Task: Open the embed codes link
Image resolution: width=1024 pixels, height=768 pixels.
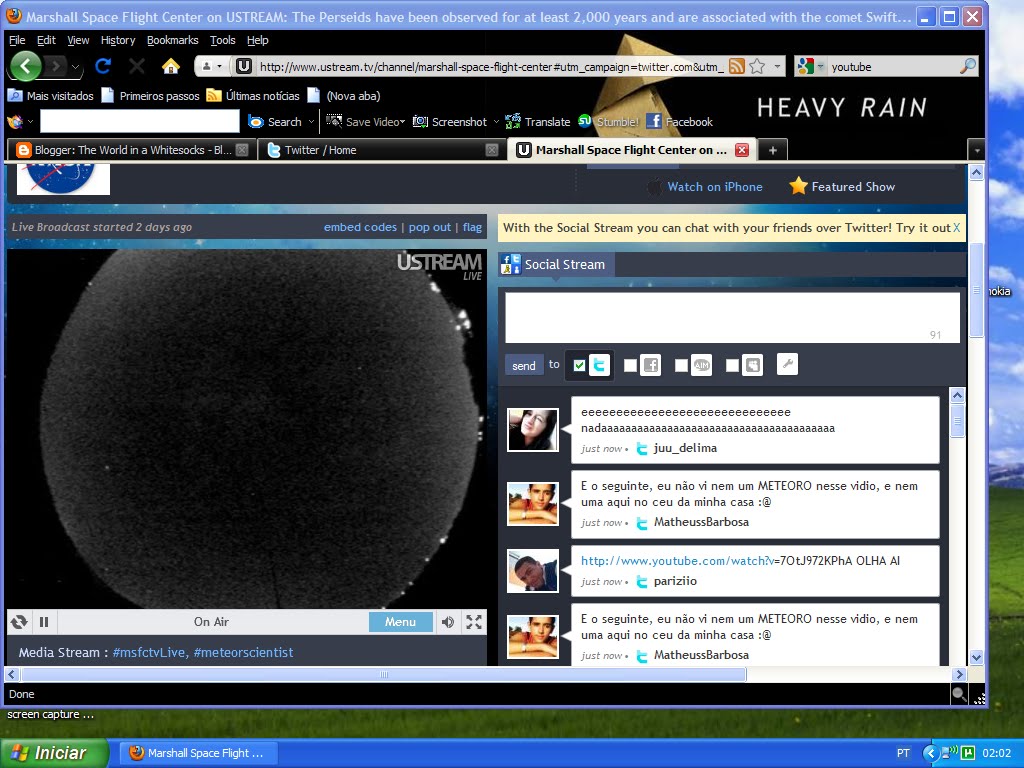Action: [360, 227]
